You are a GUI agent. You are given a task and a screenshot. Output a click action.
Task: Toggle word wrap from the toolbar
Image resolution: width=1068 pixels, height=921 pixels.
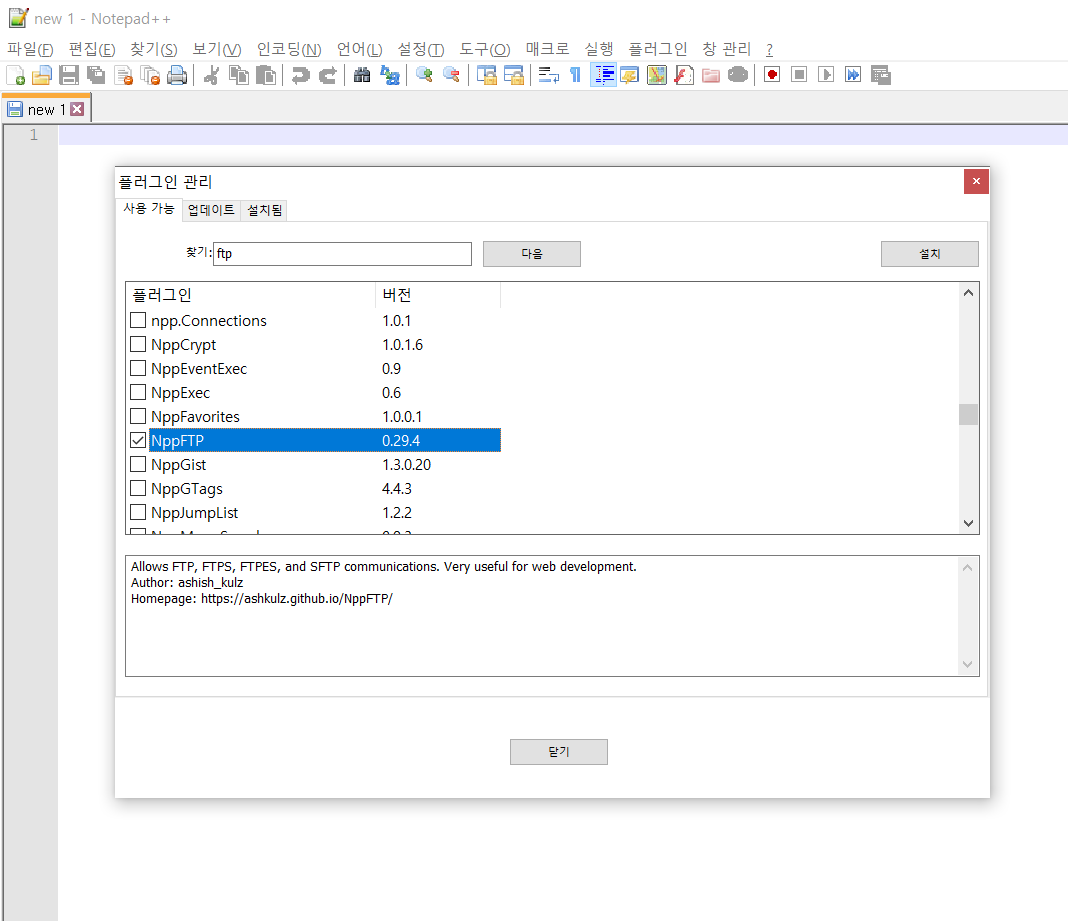[548, 75]
